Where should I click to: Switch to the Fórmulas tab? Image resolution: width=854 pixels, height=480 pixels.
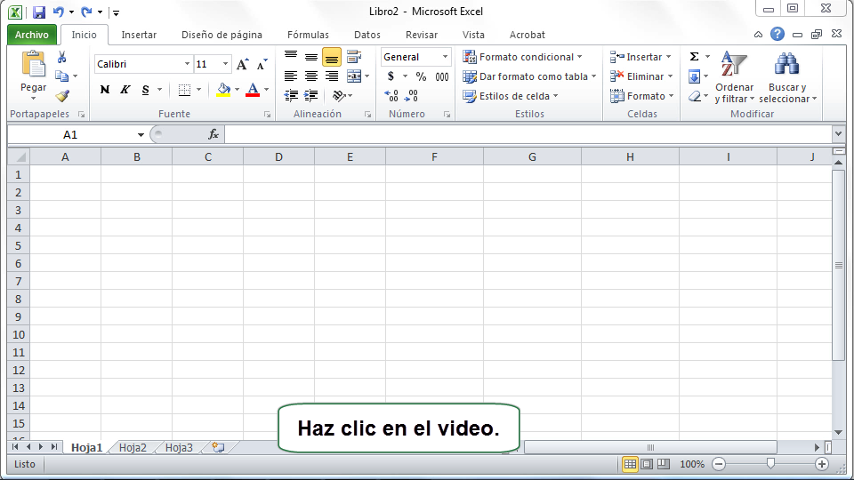(308, 34)
